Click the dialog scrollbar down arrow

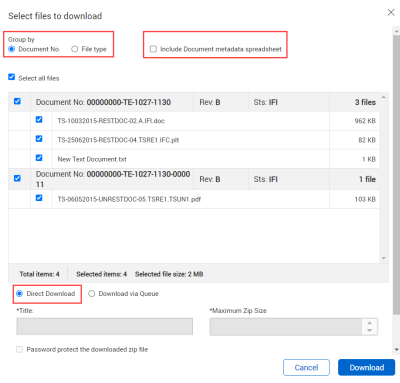(x=396, y=350)
